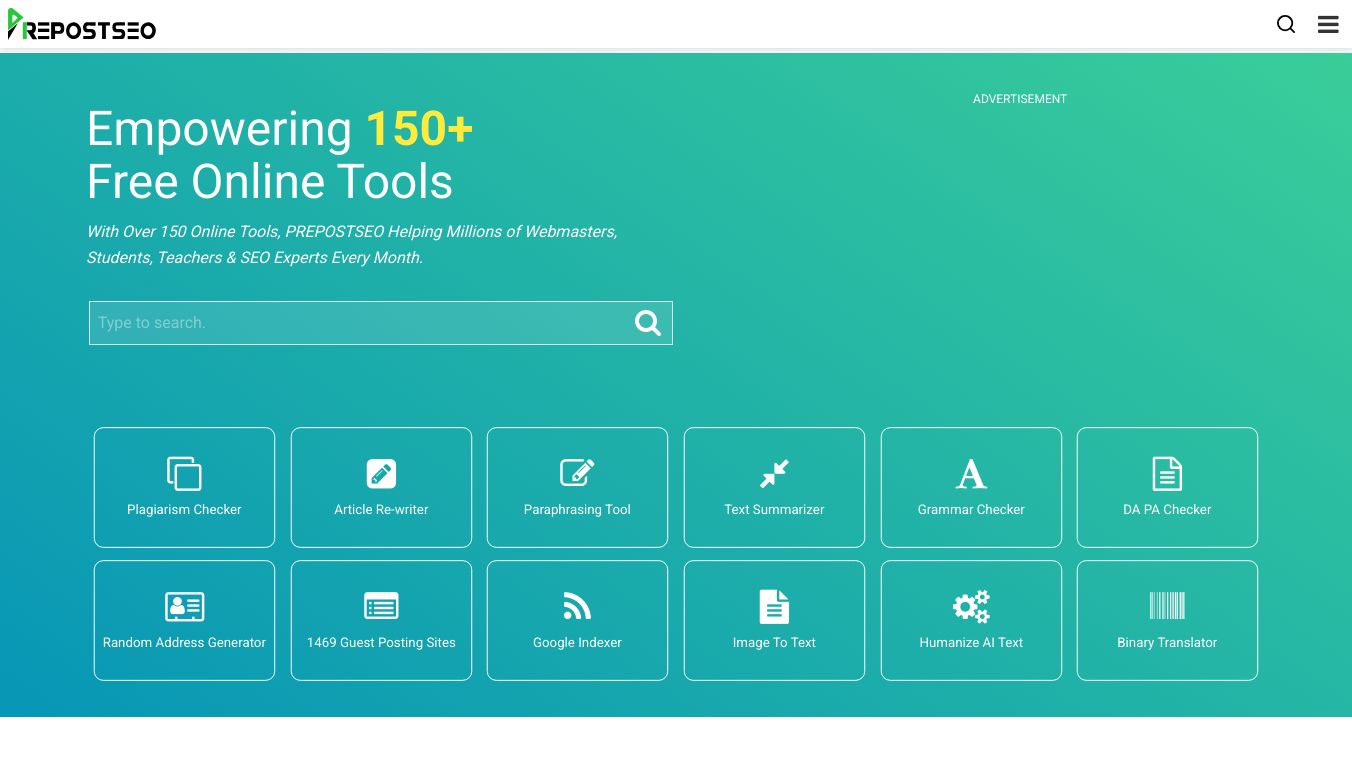Open the Grammar Checker tool card
This screenshot has width=1352, height=760.
click(971, 487)
